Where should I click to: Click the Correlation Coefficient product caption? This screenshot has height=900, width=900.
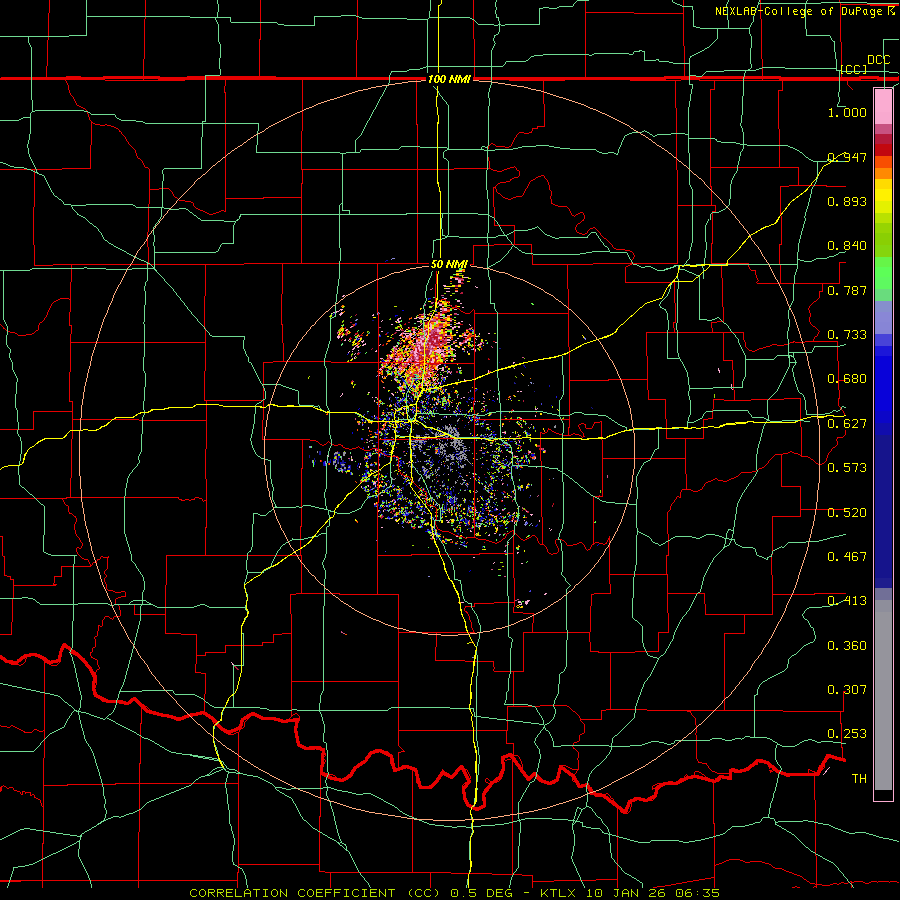(455, 893)
